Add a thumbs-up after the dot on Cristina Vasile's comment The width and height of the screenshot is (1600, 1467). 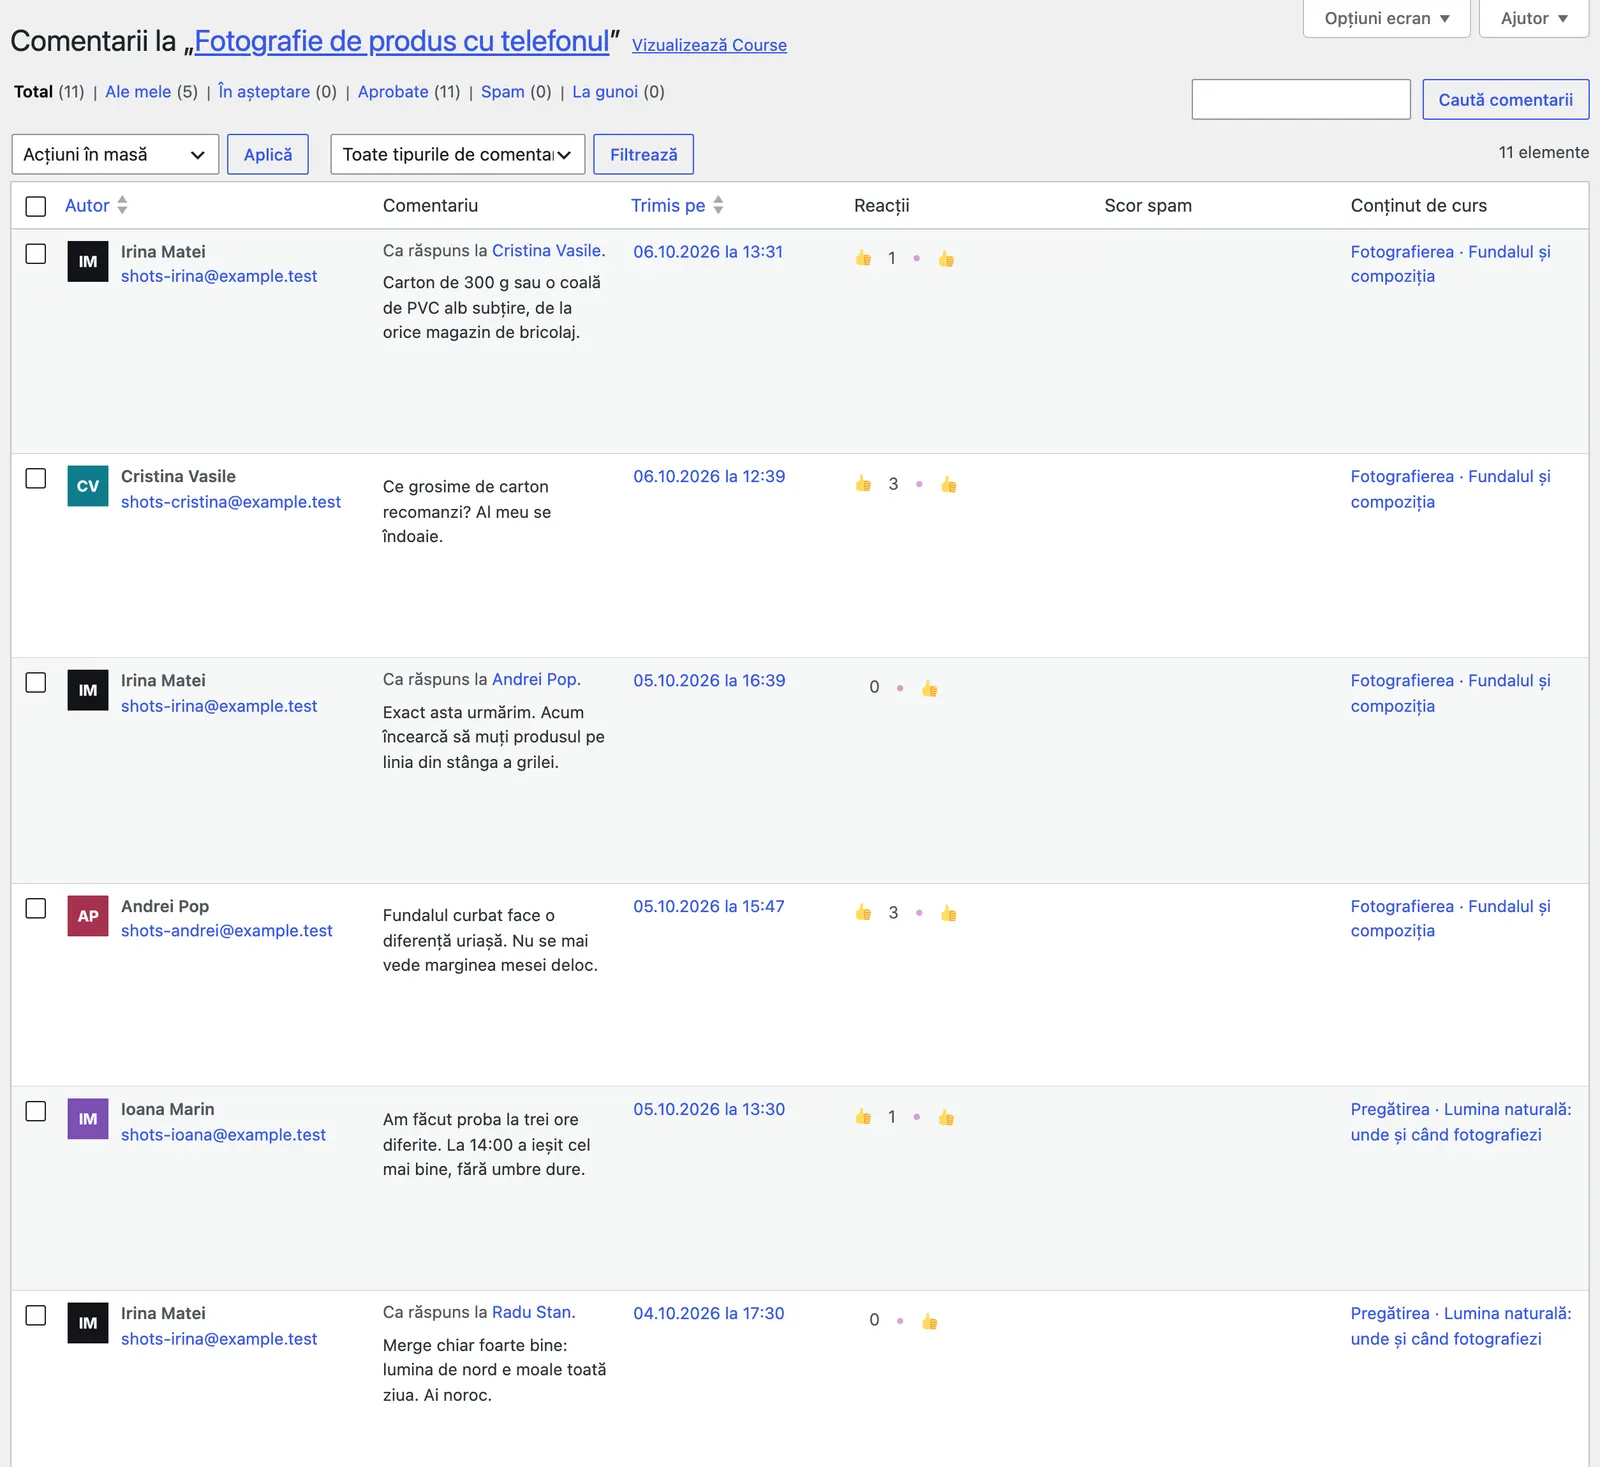(949, 485)
